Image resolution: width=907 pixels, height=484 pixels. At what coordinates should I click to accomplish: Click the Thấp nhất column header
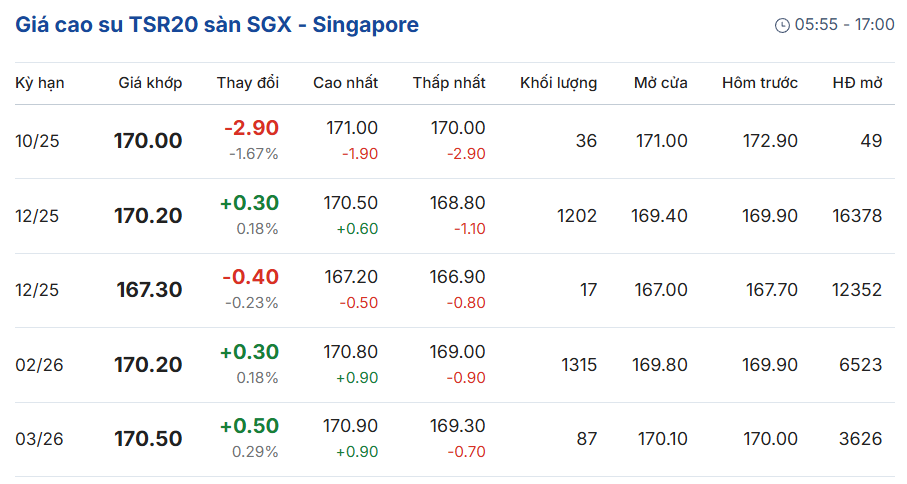449,83
